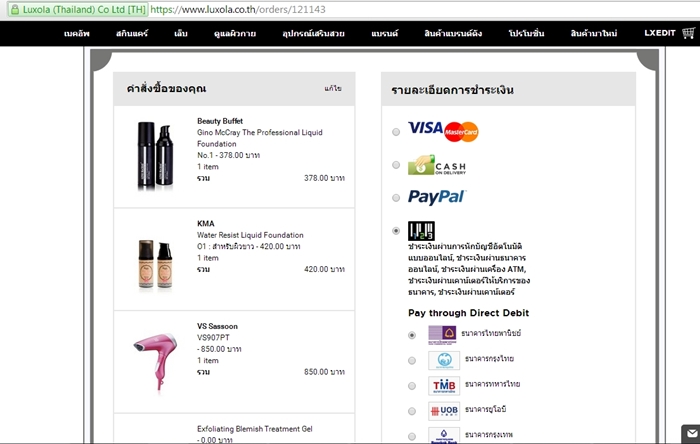Click the รายละเอียดการชำระเงิน heading
The image size is (700, 444).
[452, 90]
